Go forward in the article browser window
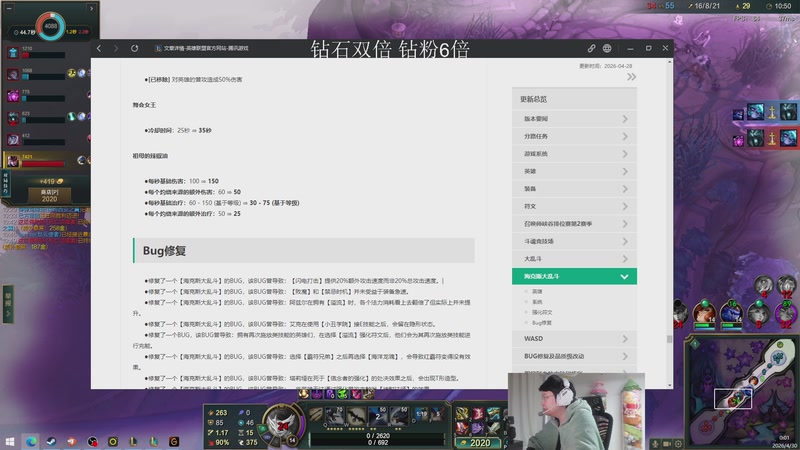Screen dimensions: 800x450 [116, 48]
